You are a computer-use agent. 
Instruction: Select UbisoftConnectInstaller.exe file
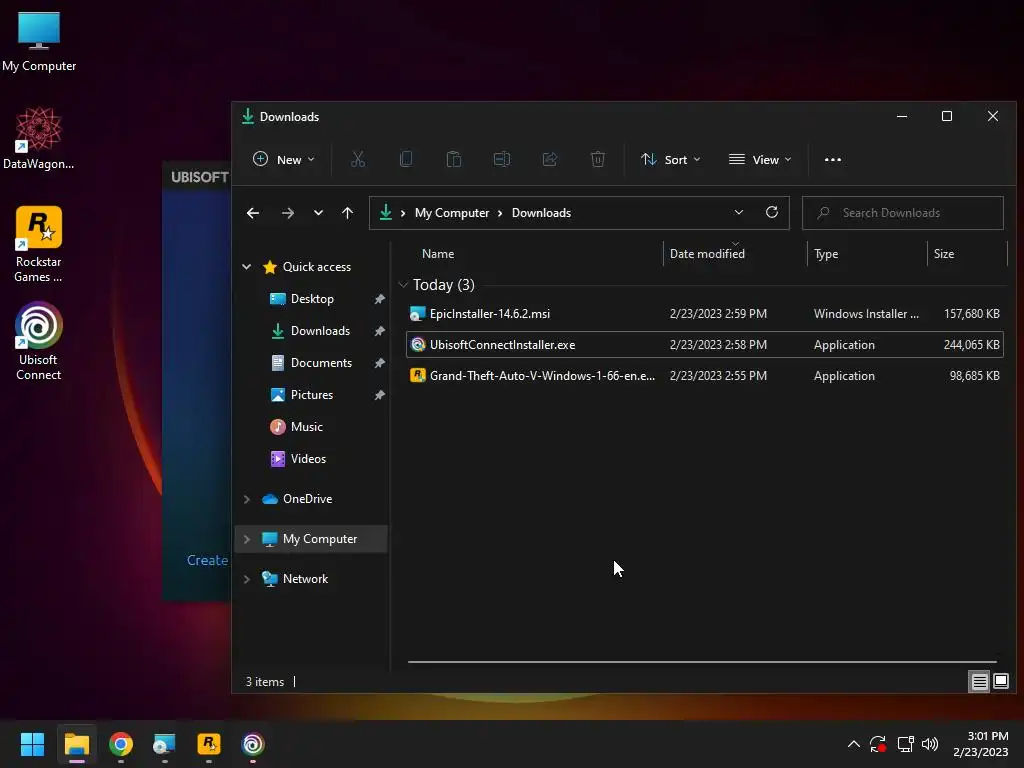point(705,345)
